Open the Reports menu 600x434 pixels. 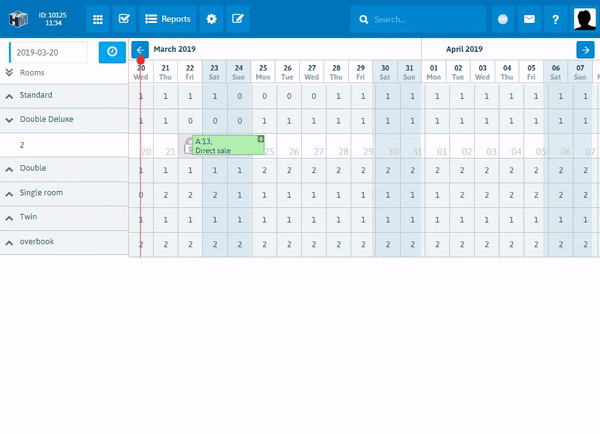pos(167,19)
